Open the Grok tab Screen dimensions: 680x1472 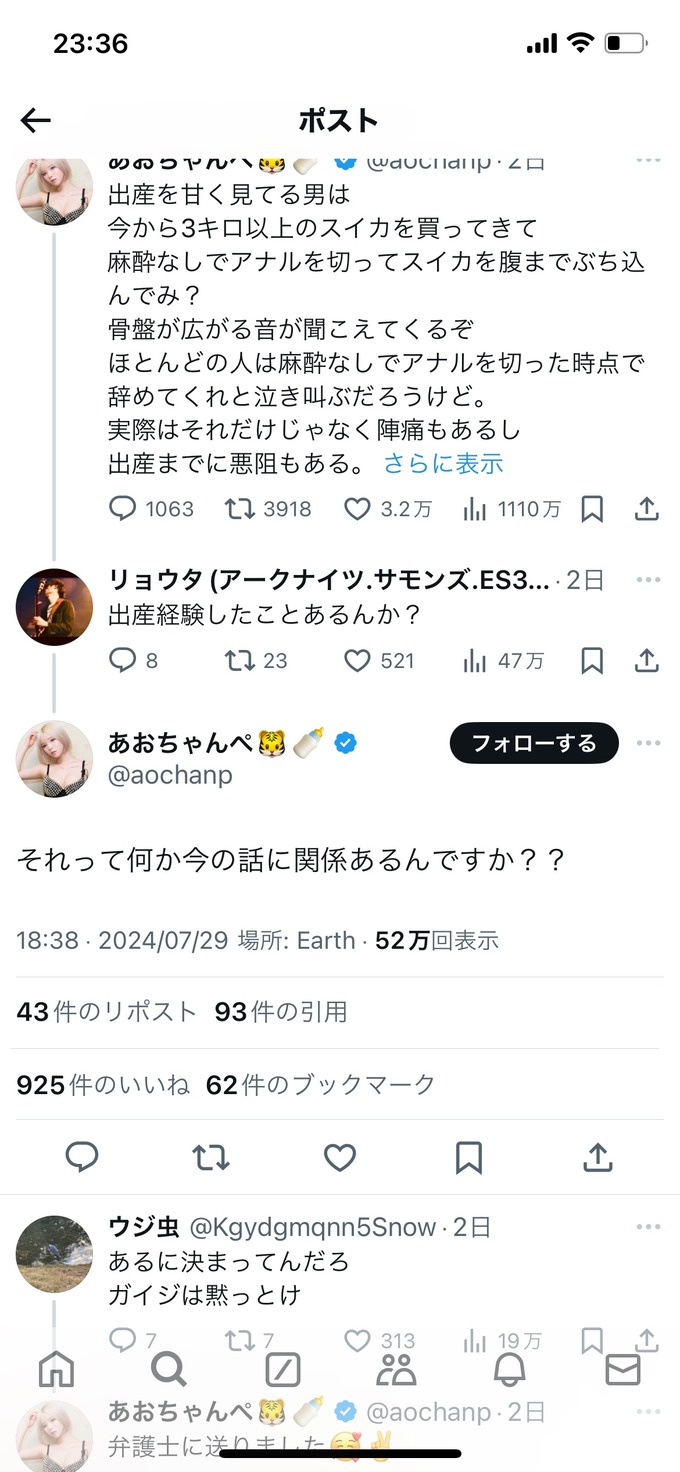click(283, 1370)
